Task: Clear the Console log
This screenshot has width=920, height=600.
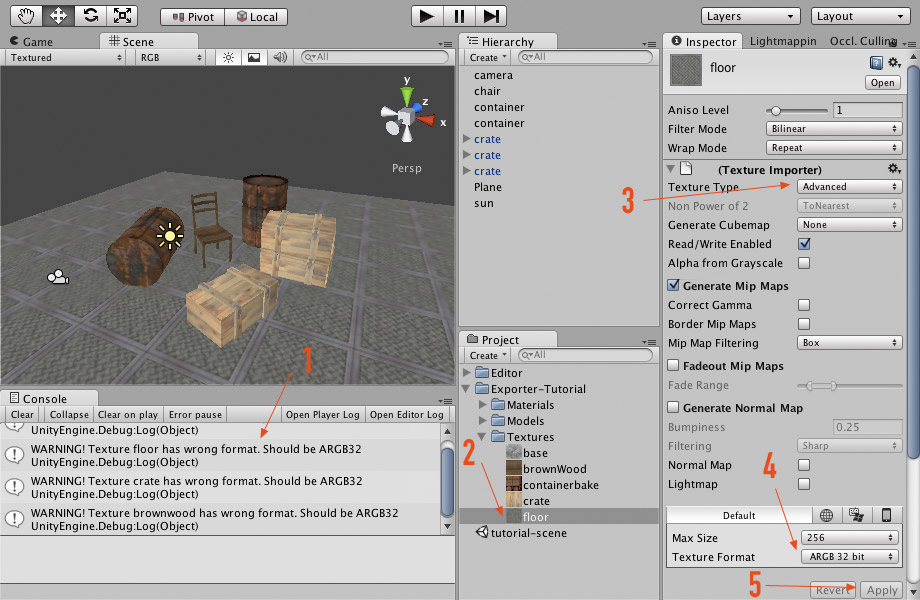Action: (x=21, y=413)
